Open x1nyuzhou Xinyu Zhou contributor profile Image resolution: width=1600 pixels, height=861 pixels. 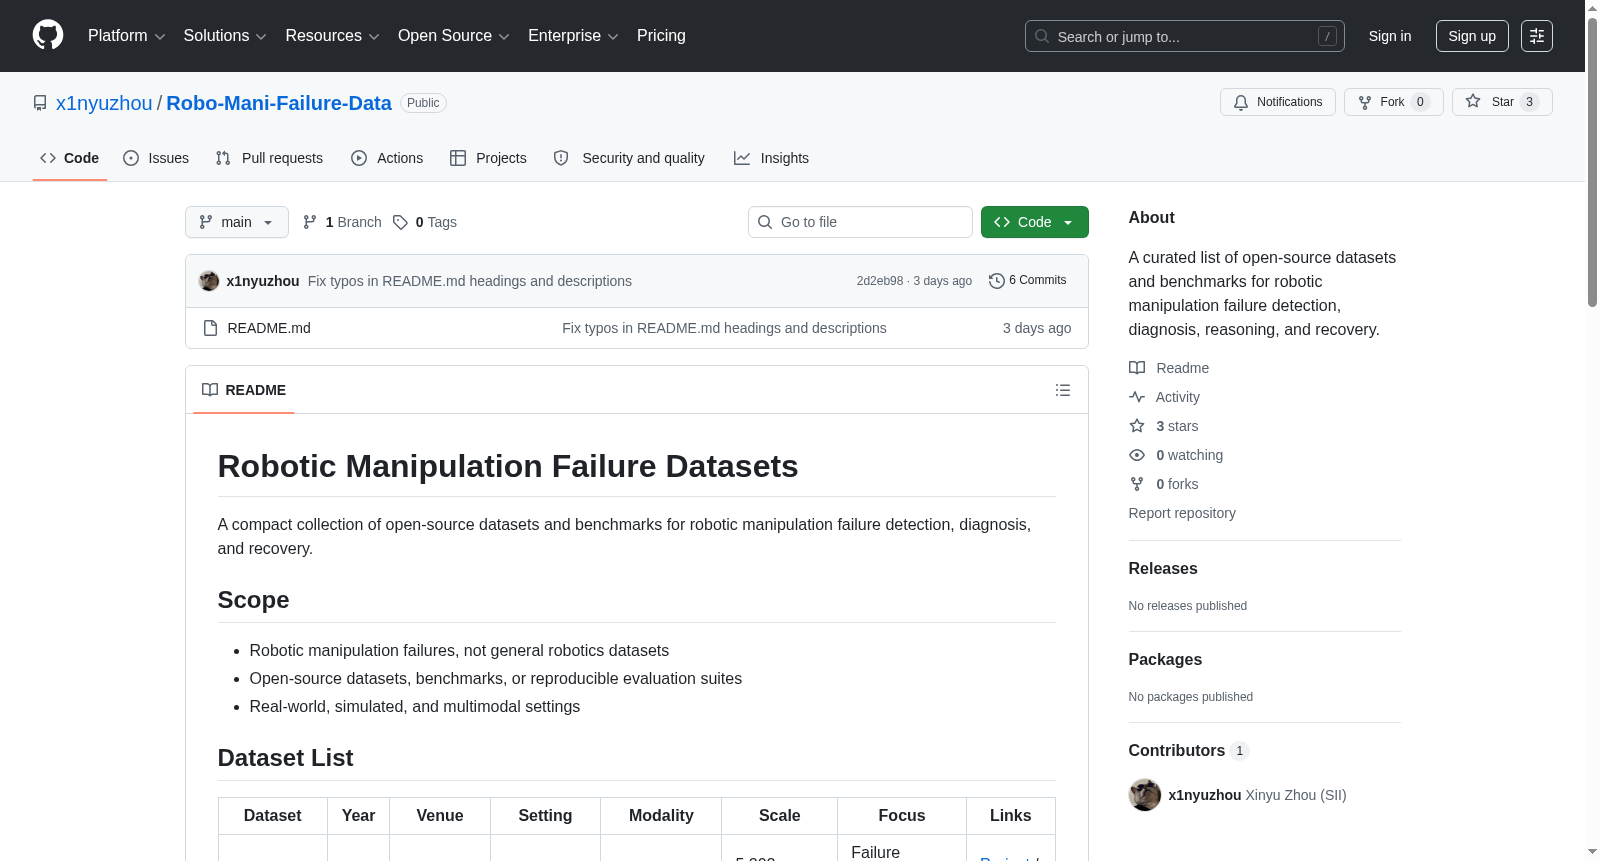[x=1257, y=795]
